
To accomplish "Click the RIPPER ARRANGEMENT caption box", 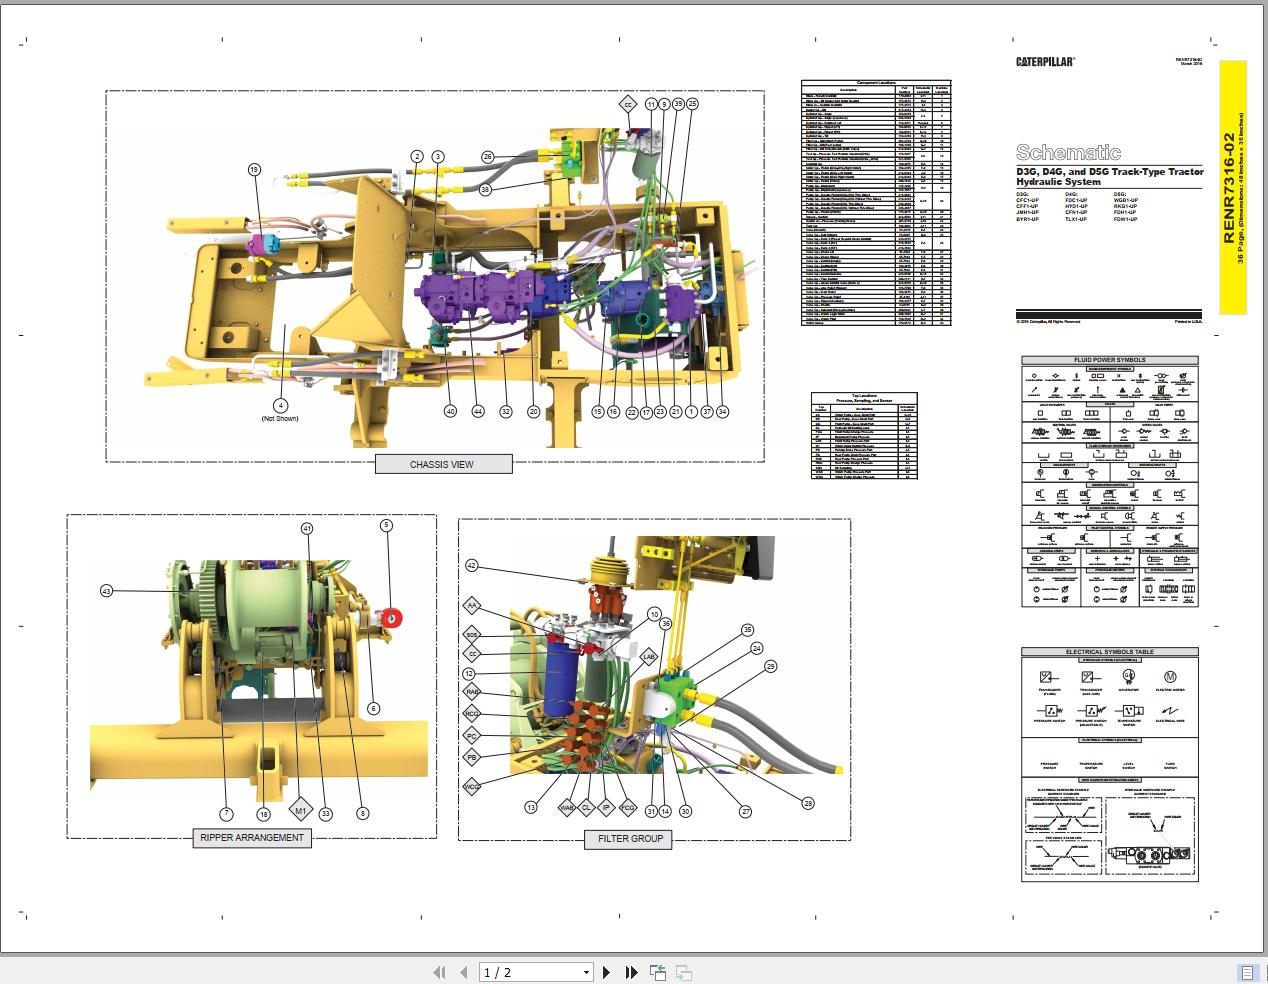I will pos(251,838).
